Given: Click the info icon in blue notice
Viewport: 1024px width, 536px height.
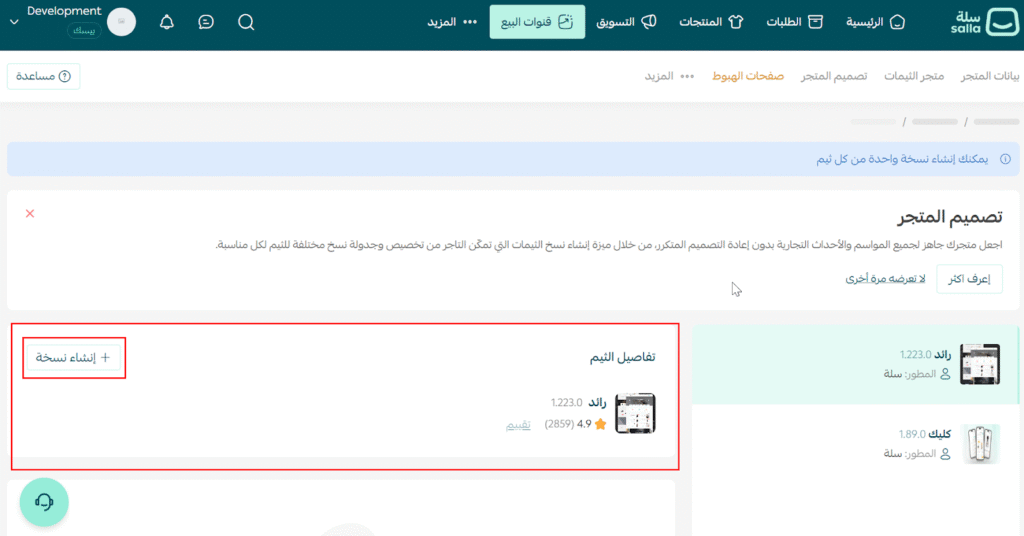Looking at the screenshot, I should (1005, 159).
